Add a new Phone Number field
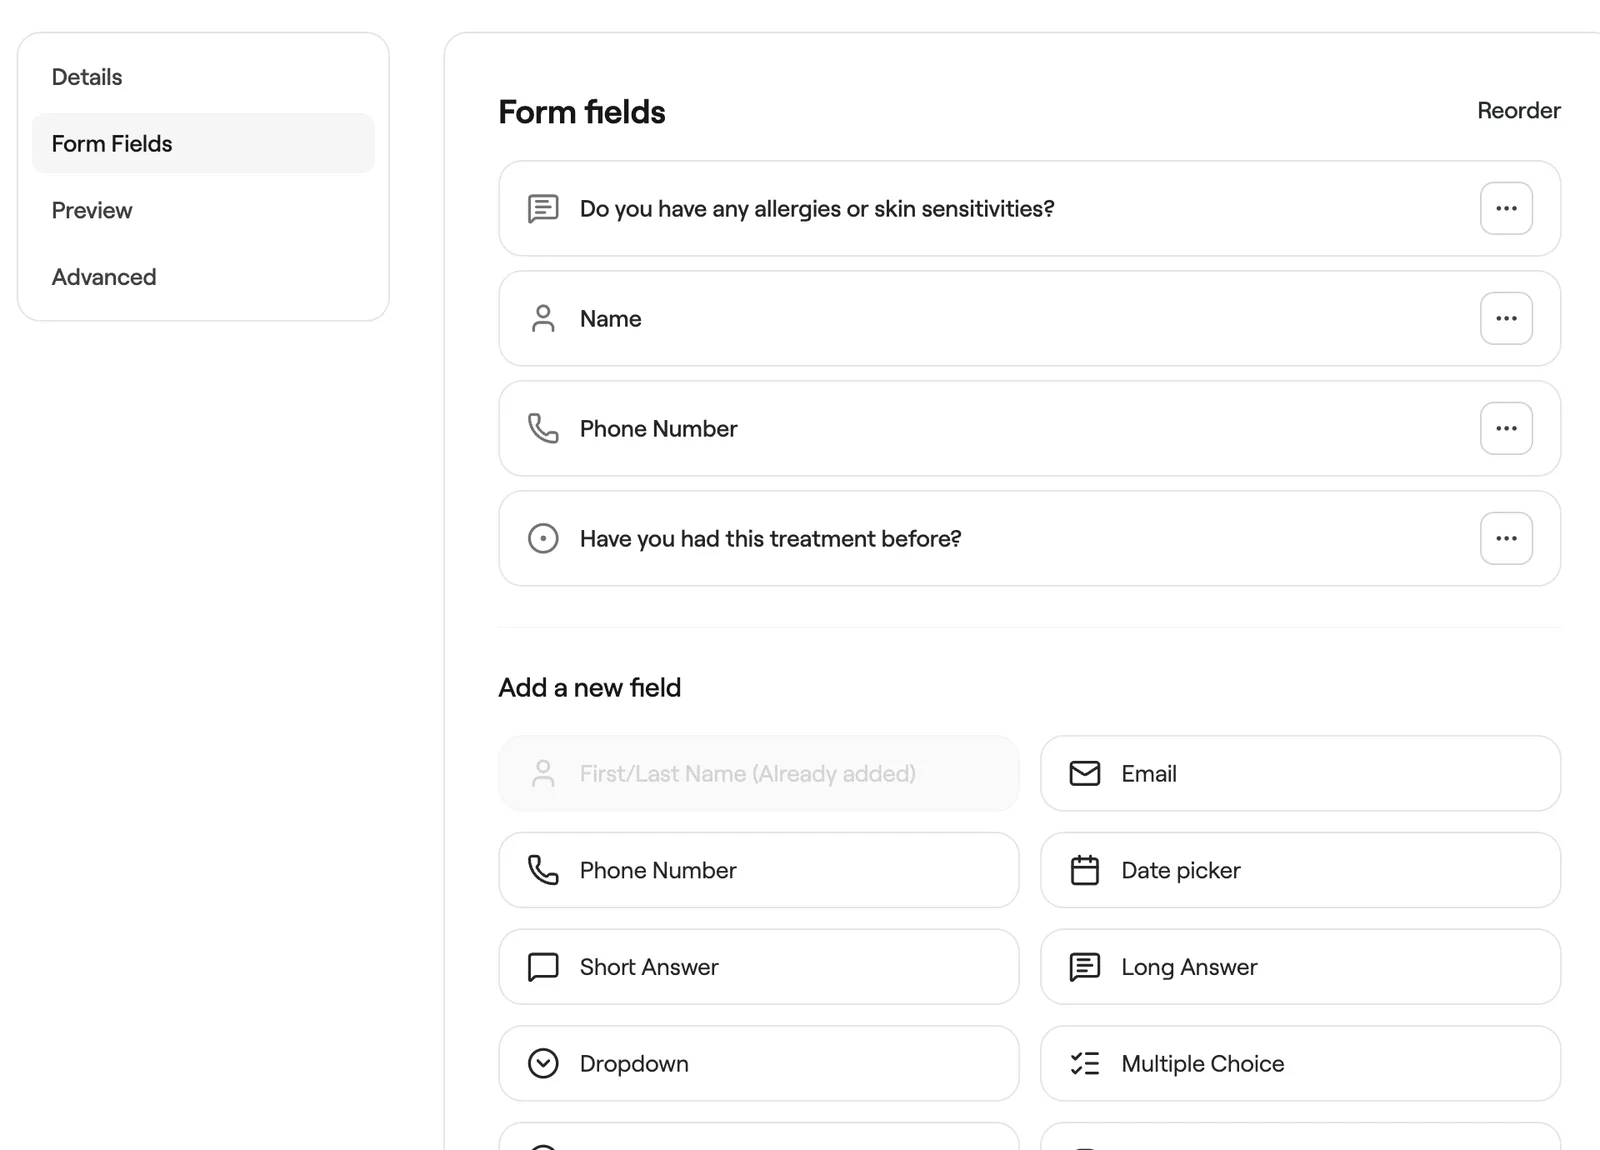This screenshot has height=1150, width=1600. click(x=759, y=870)
